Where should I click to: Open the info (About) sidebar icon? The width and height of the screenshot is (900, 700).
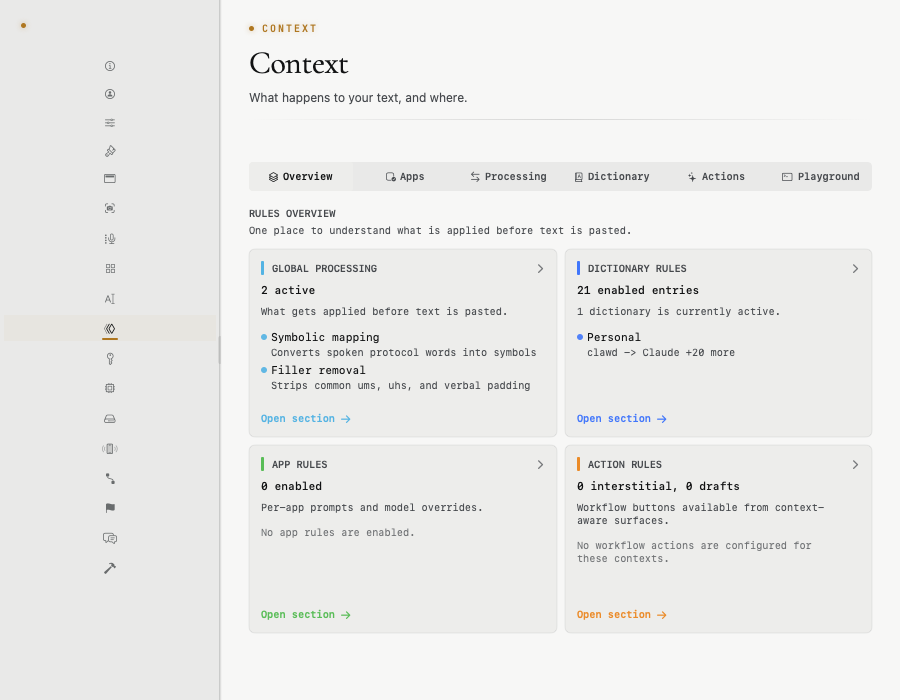click(x=110, y=66)
